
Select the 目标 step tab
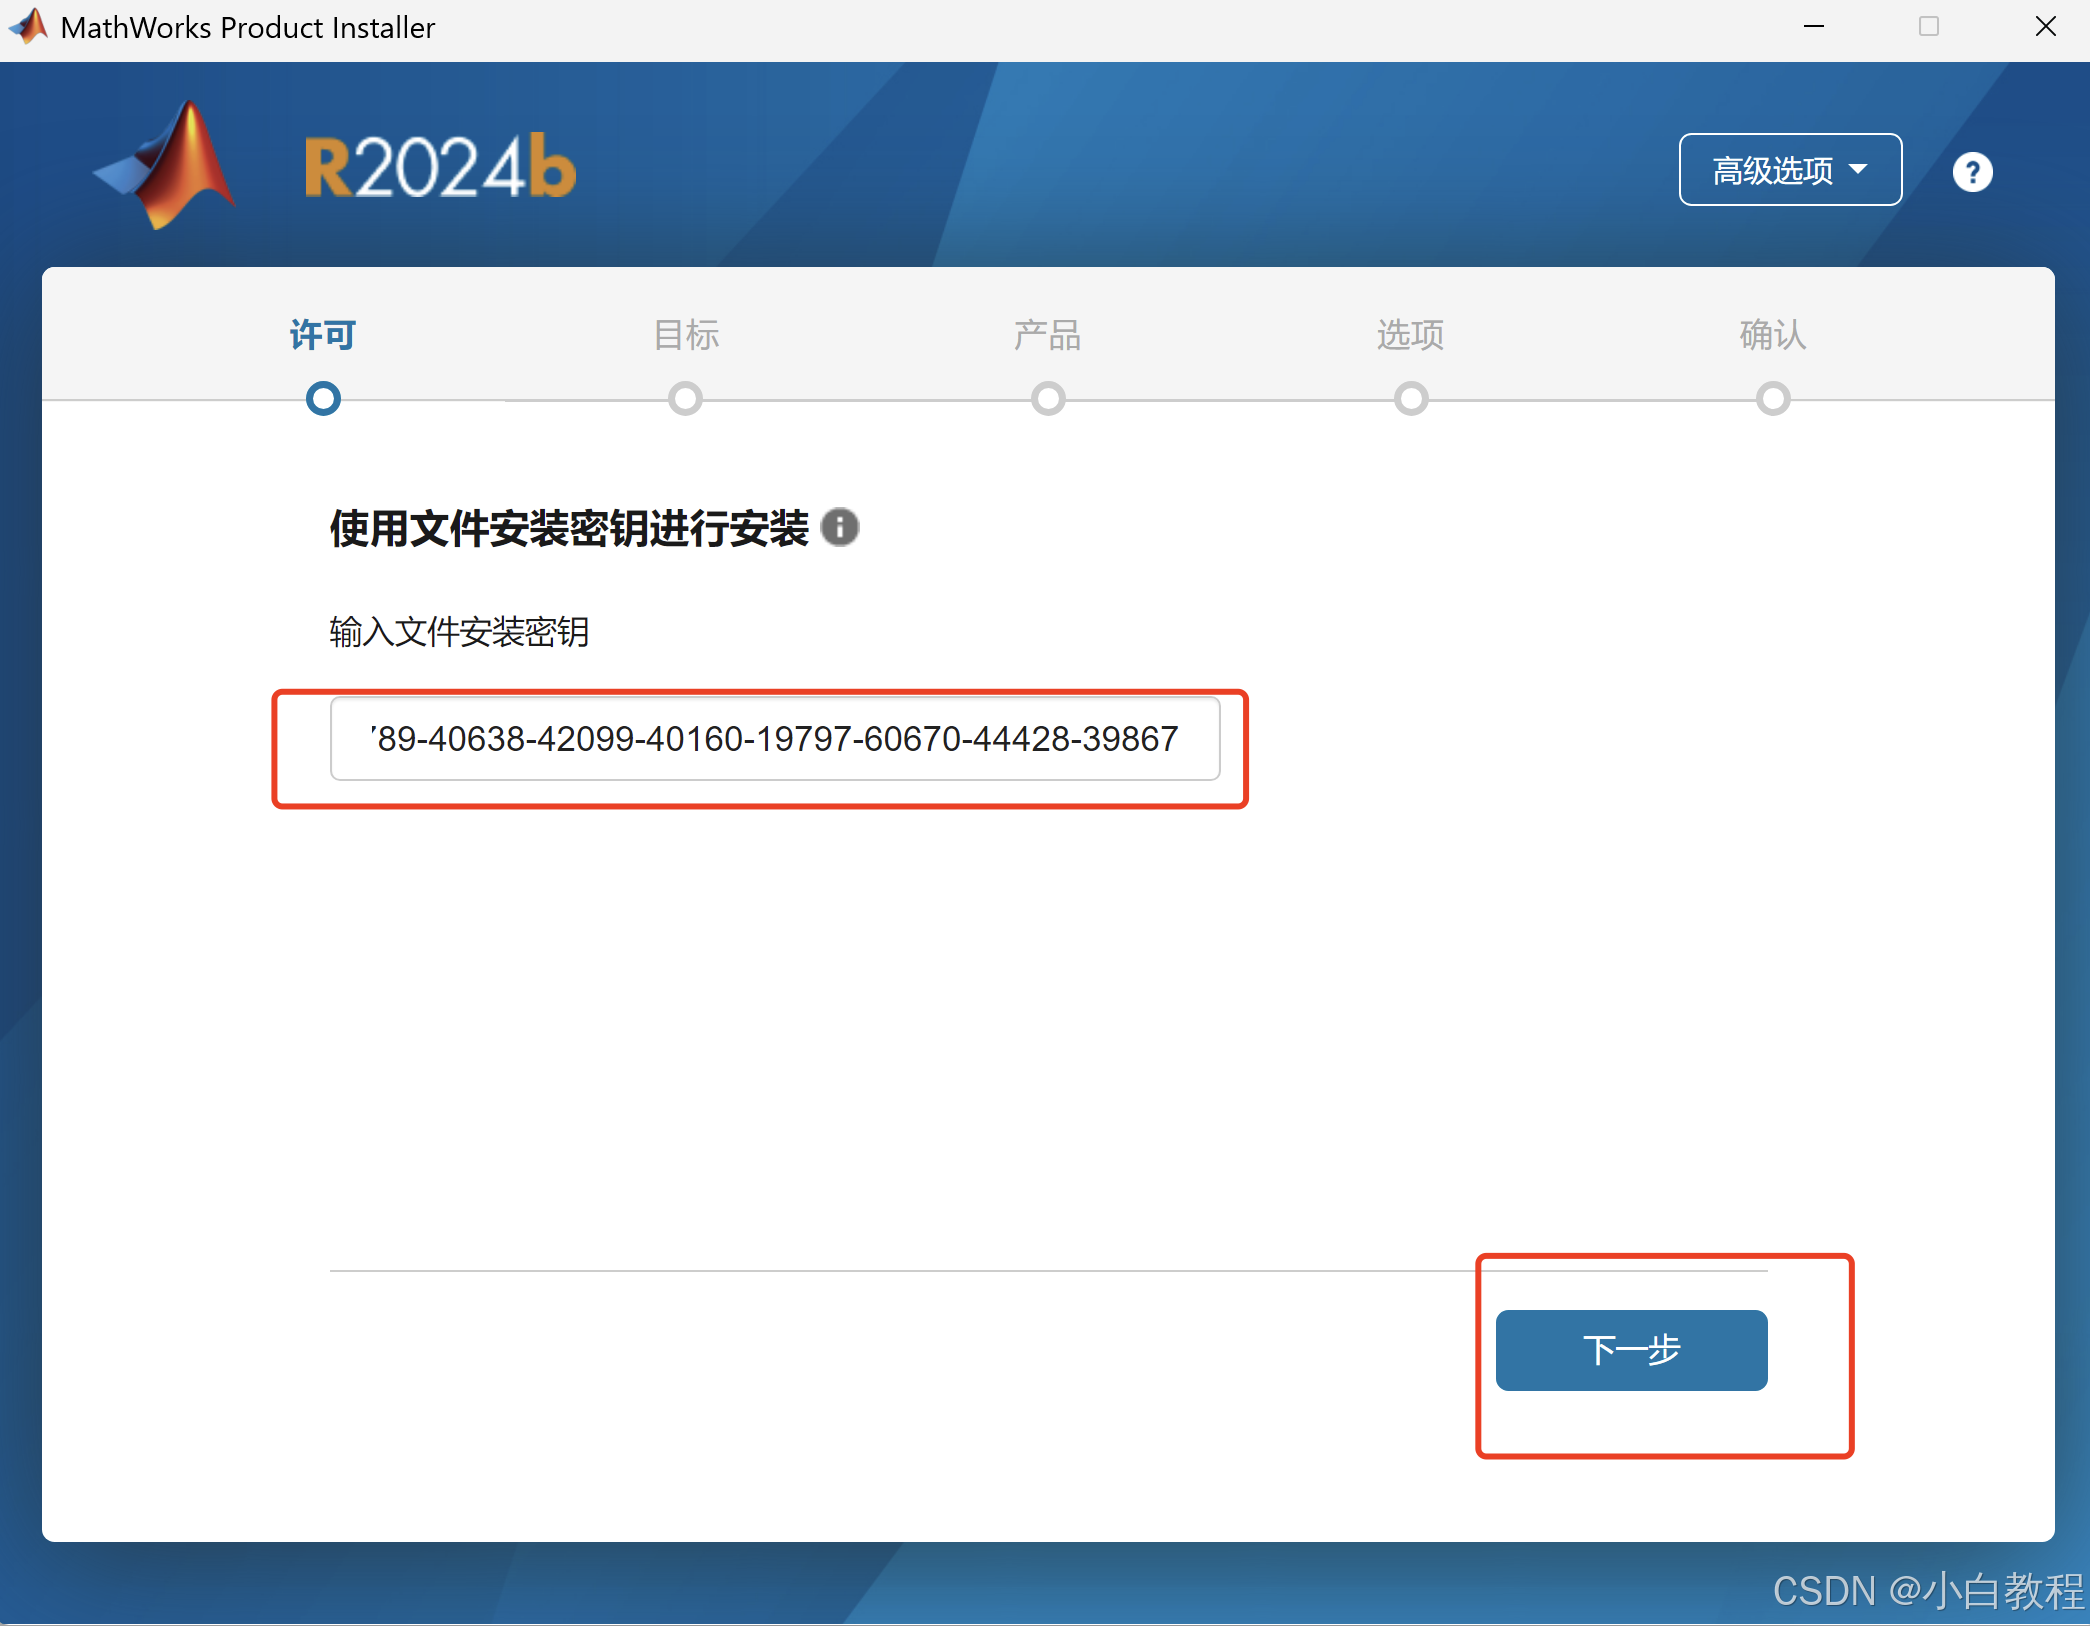[686, 335]
